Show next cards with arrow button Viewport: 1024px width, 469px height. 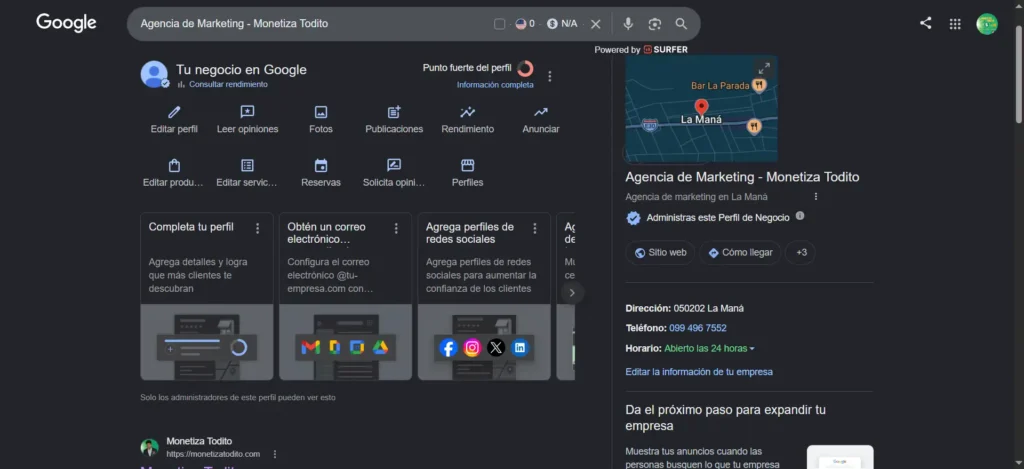tap(572, 293)
